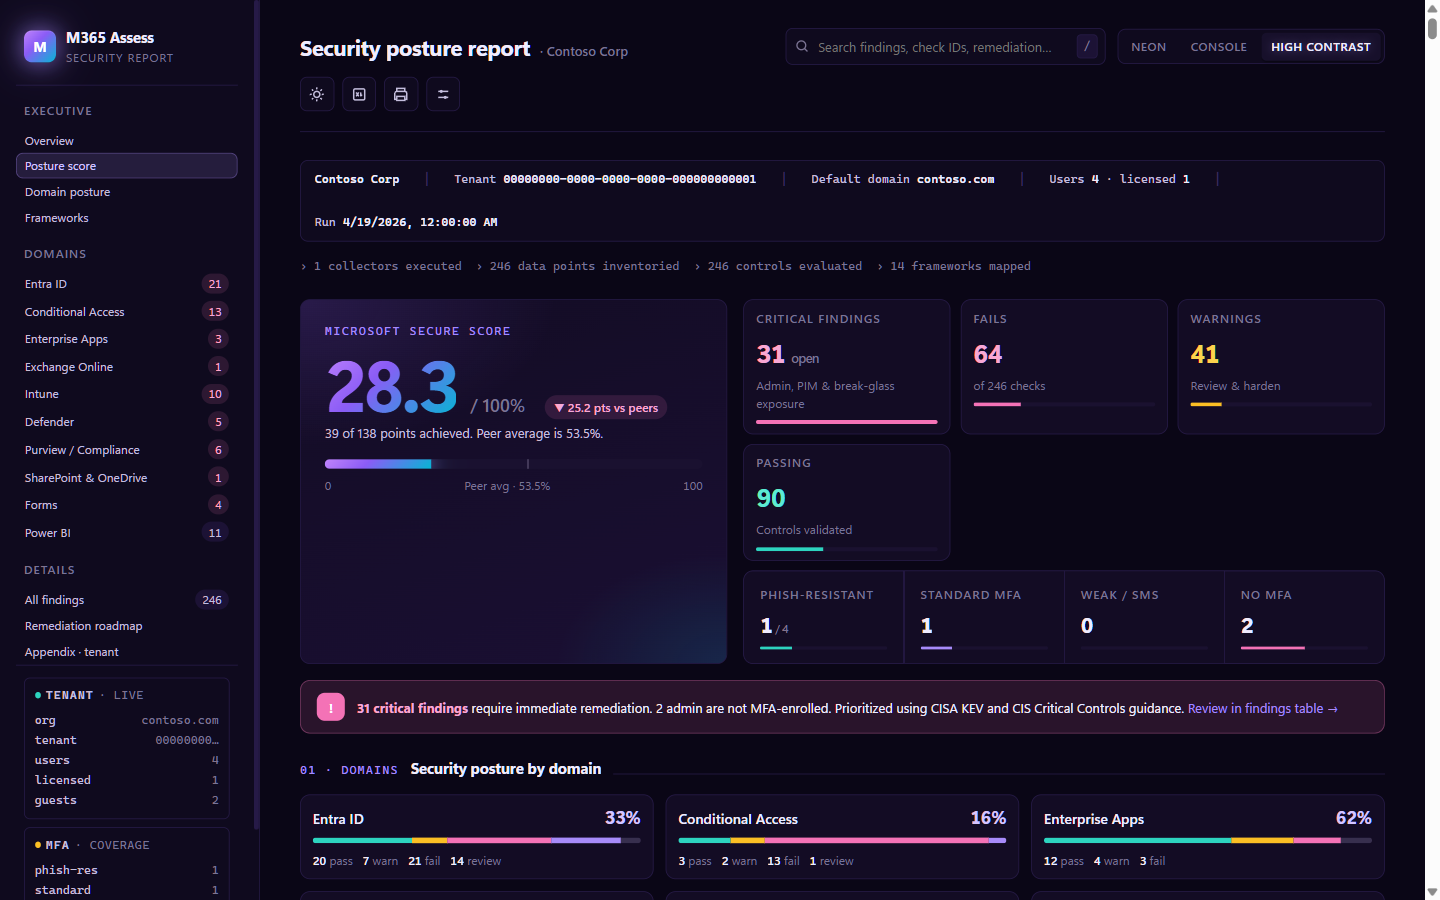Toggle light theme with the sun icon
The image size is (1440, 900).
coord(317,94)
